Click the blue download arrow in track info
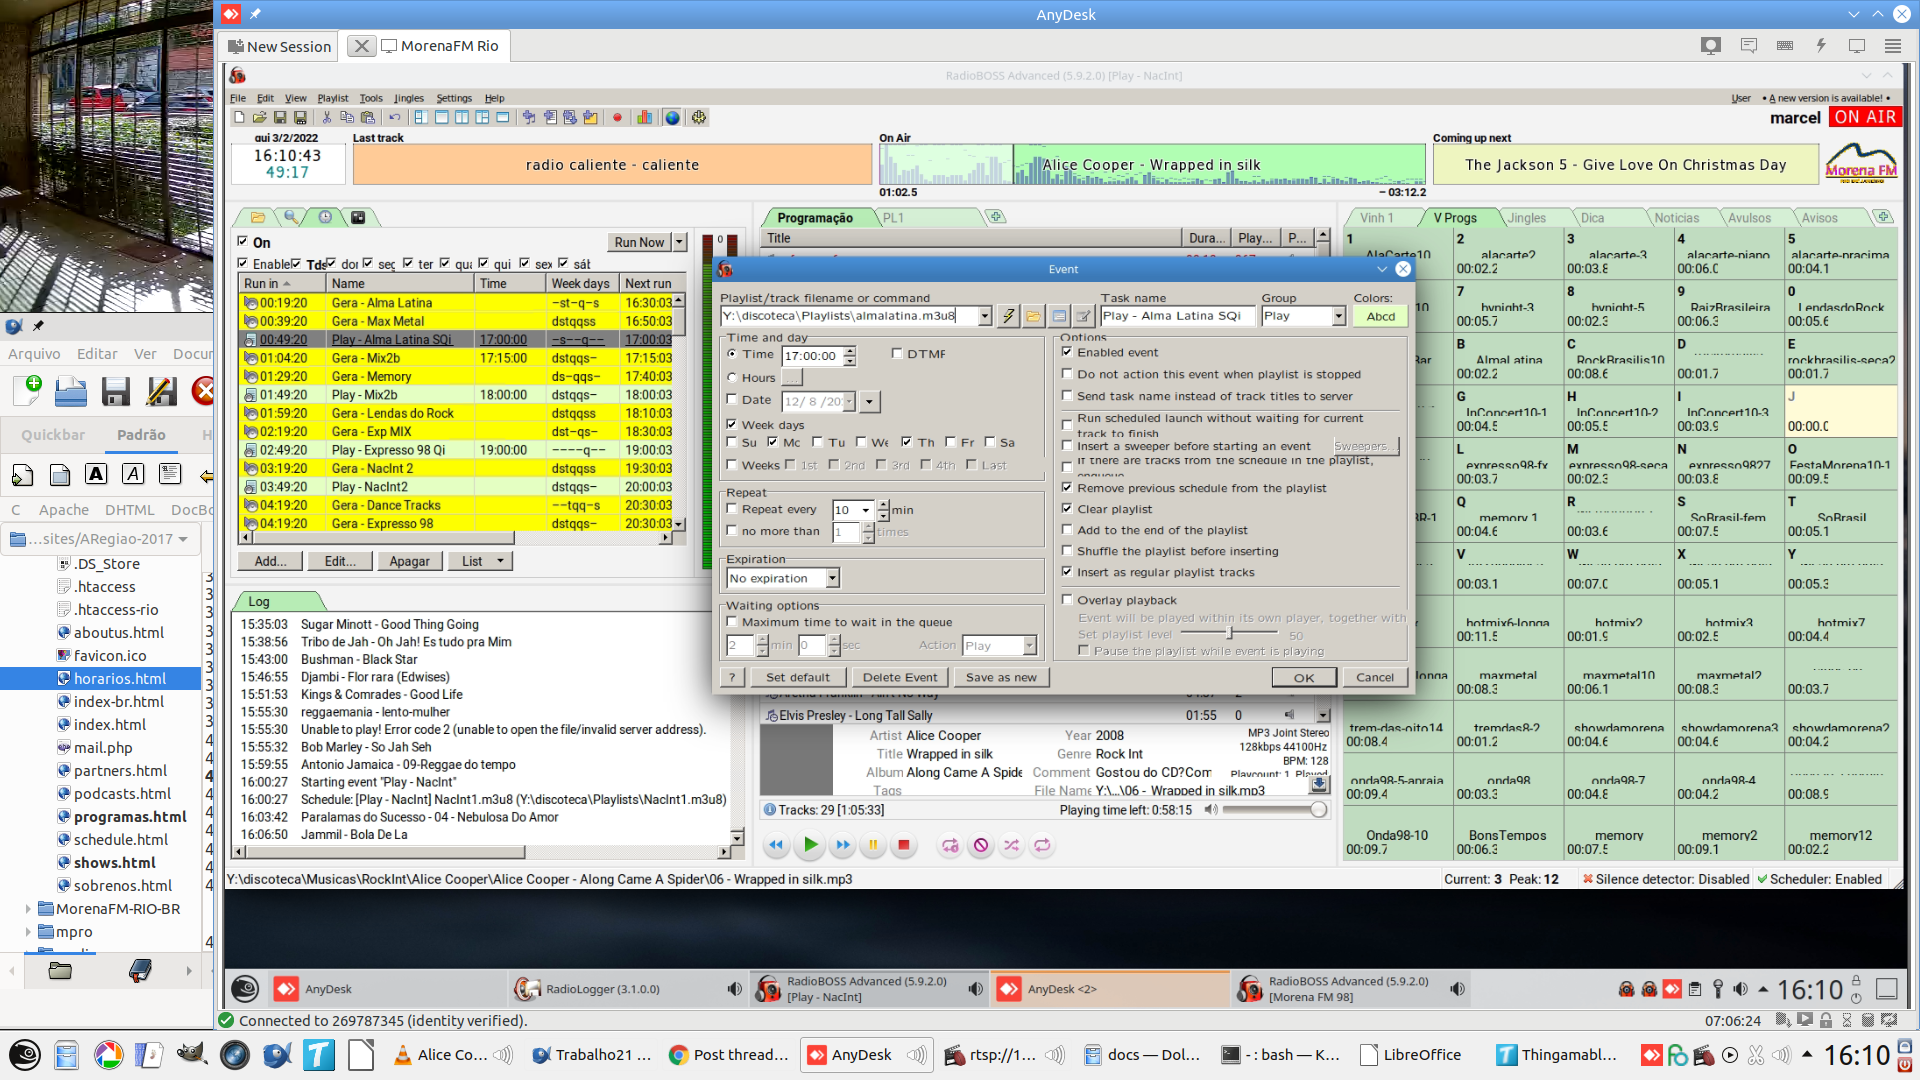The height and width of the screenshot is (1080, 1920). 1320,784
